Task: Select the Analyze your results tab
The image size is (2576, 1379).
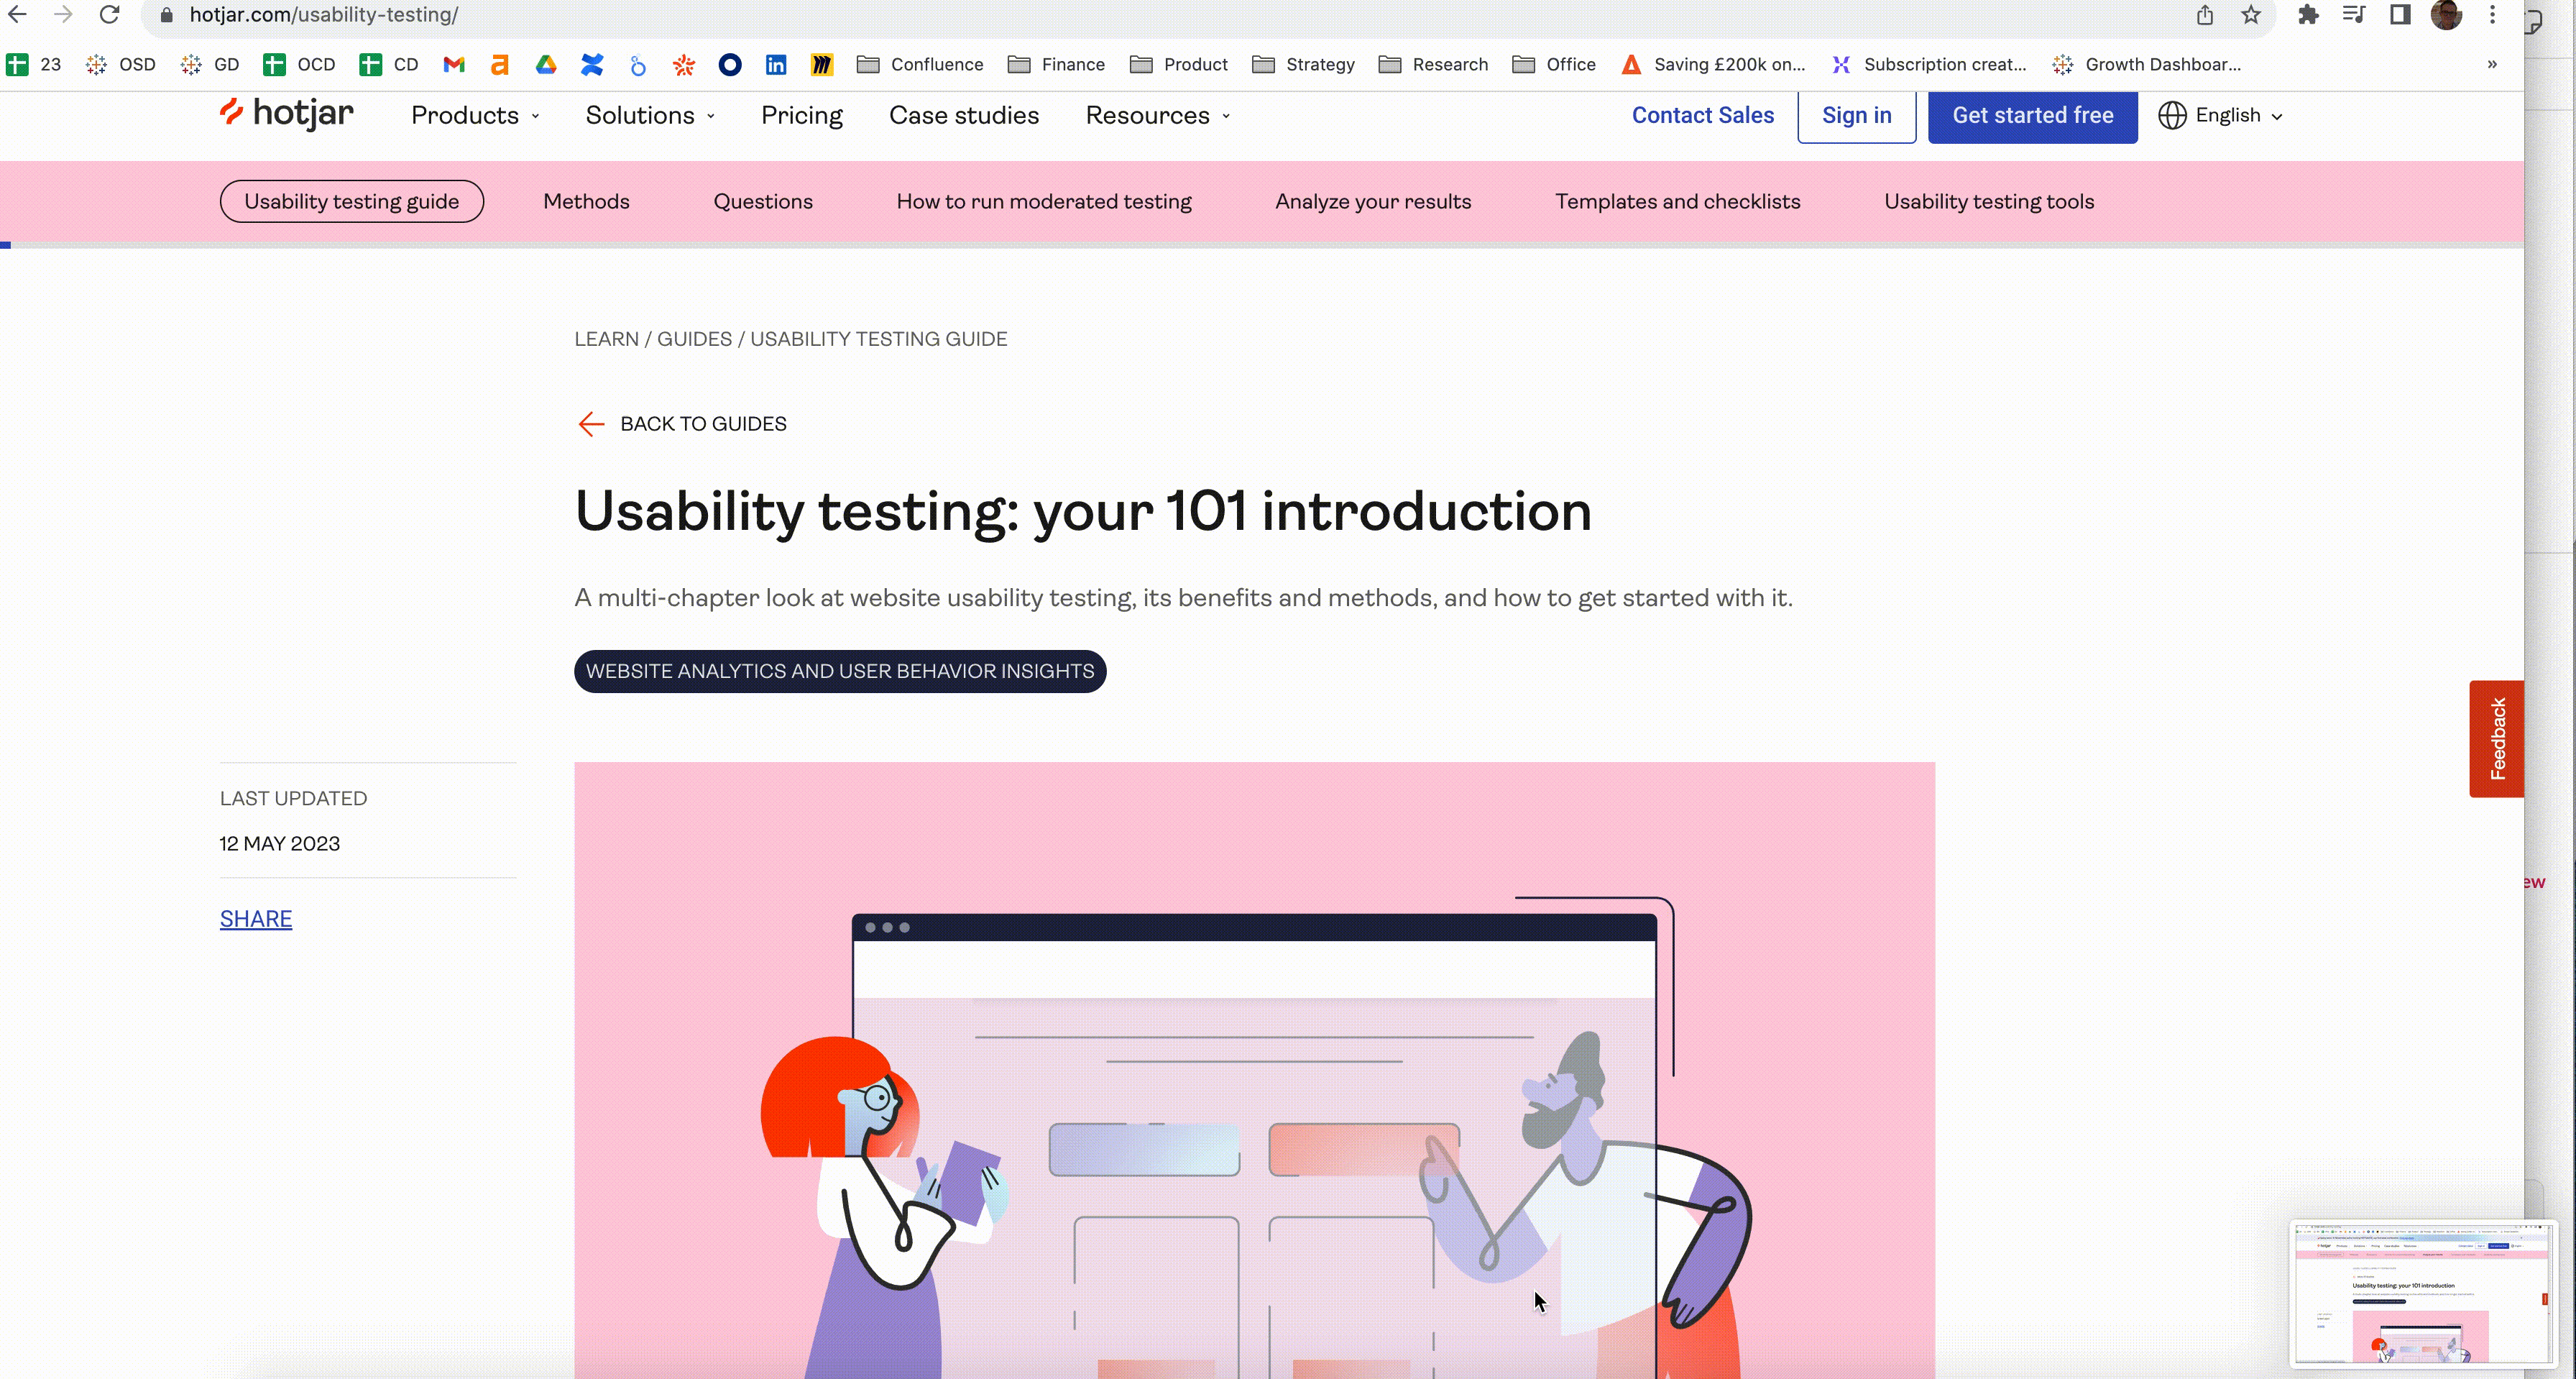Action: click(1372, 202)
